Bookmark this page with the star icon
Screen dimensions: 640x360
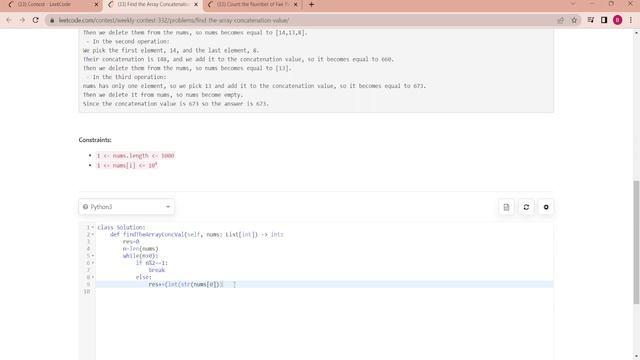pos(574,20)
